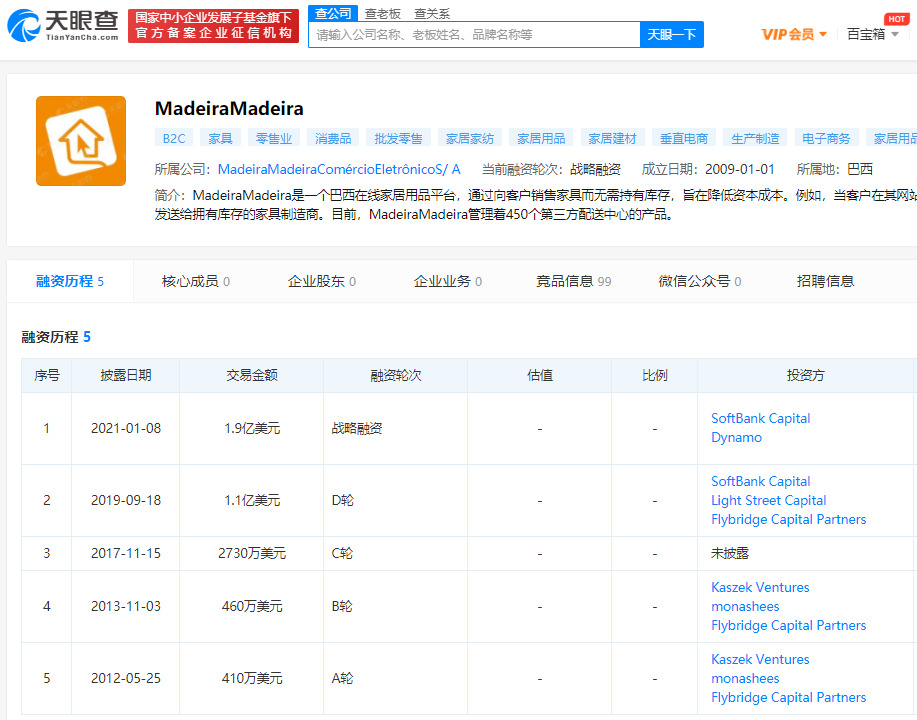Click the 批发零售 tag
917x720 pixels.
(x=398, y=139)
